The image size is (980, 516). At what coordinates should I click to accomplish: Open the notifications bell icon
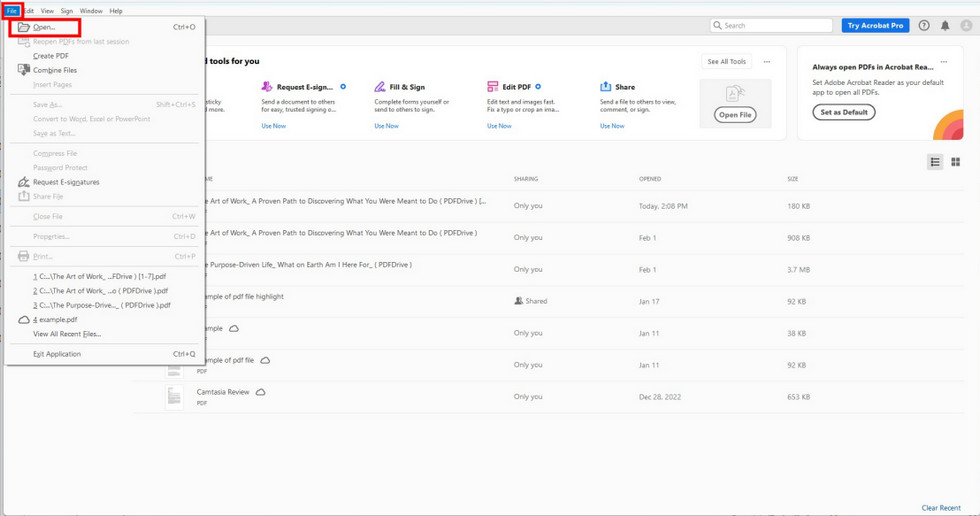click(945, 25)
